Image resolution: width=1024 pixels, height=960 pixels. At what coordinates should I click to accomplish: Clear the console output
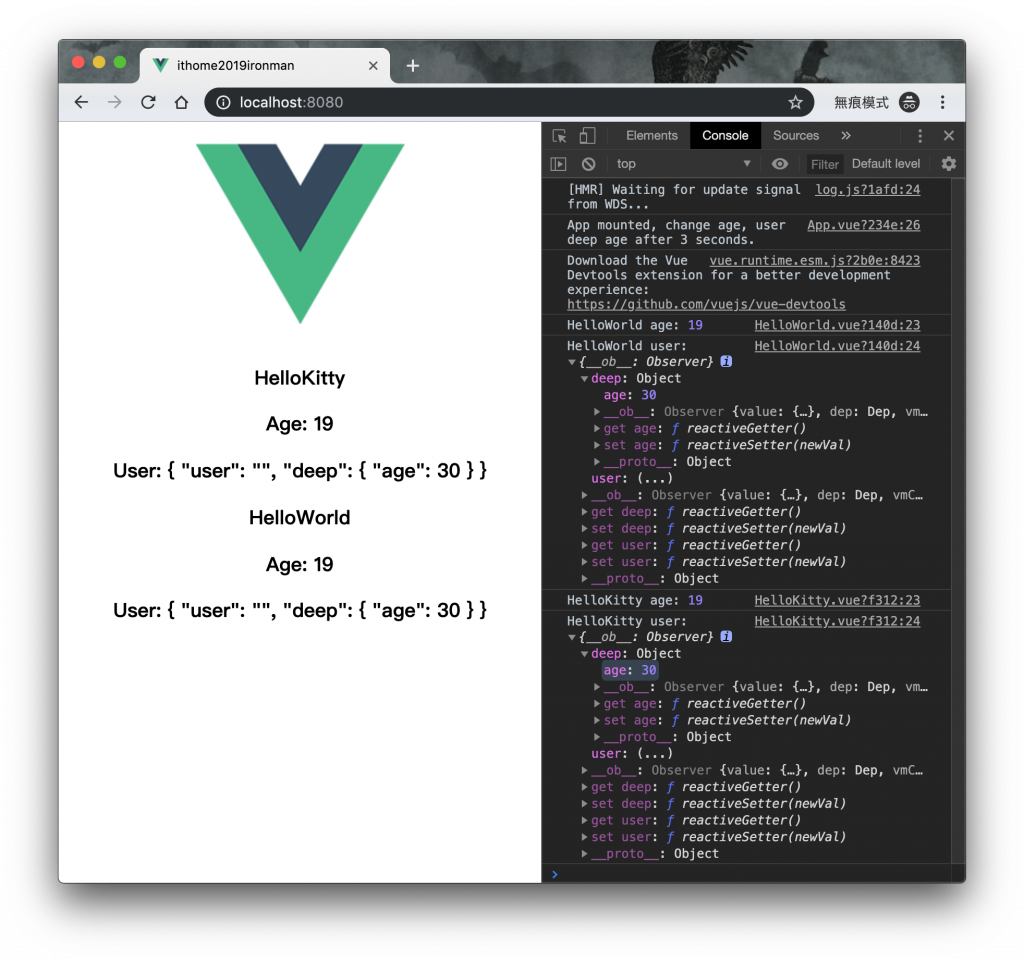coord(588,164)
